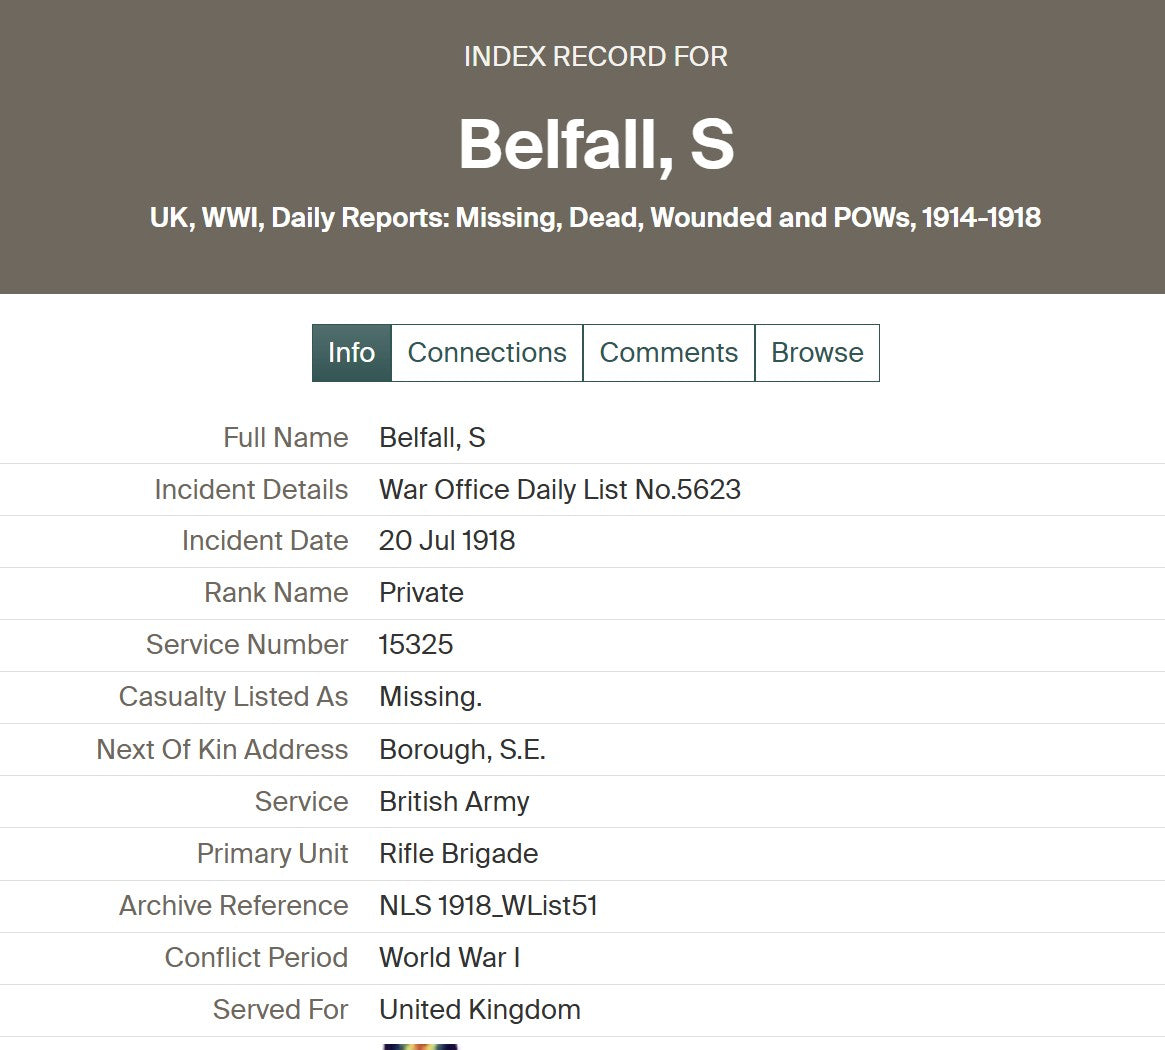Click 'War Office Daily List No.5623' value
The image size is (1165, 1050).
[x=560, y=490]
